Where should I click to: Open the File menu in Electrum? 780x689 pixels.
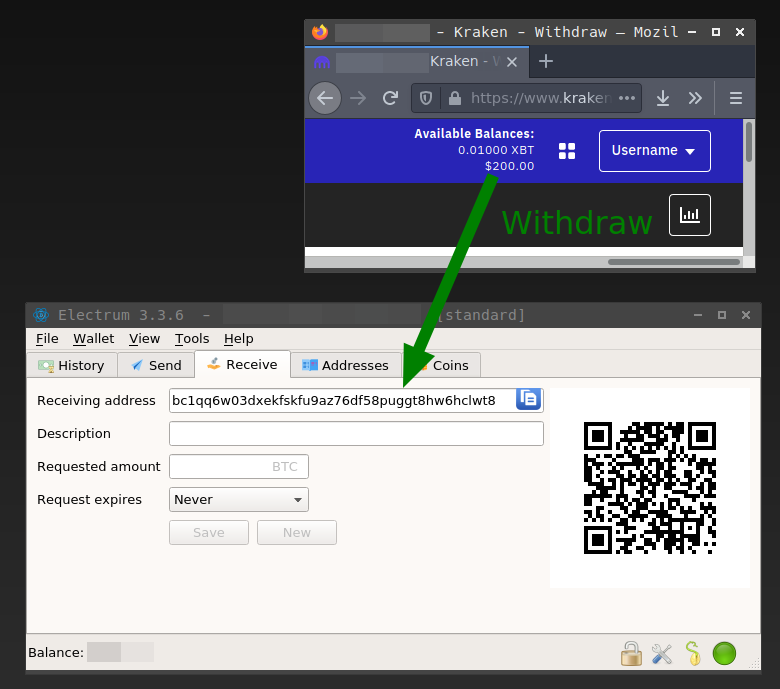point(47,338)
